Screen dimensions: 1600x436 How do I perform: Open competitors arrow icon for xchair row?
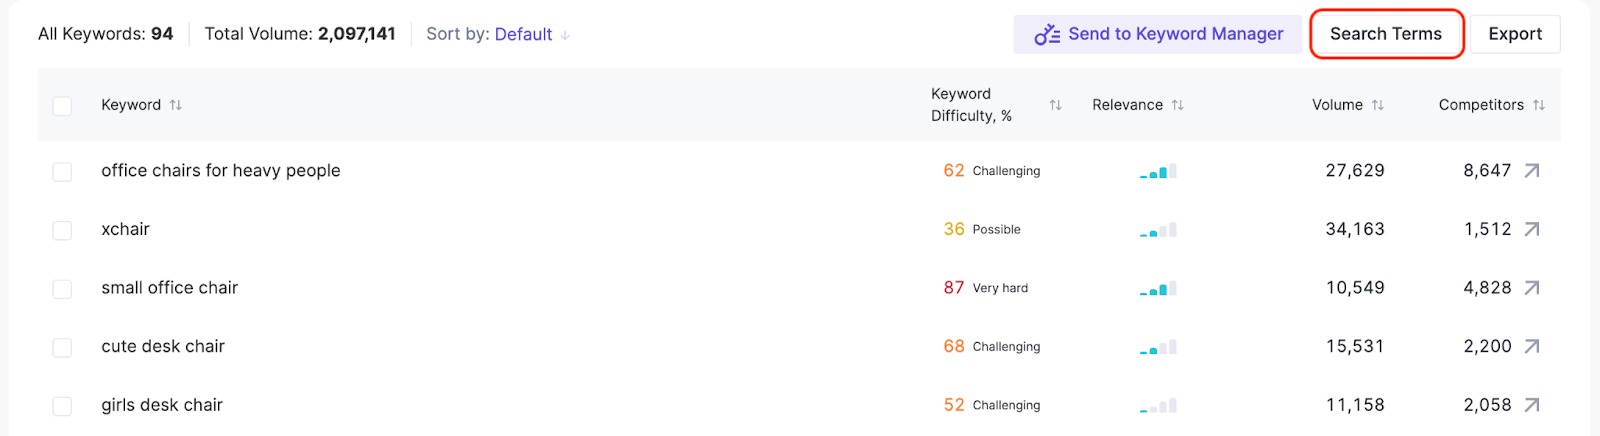click(x=1531, y=229)
